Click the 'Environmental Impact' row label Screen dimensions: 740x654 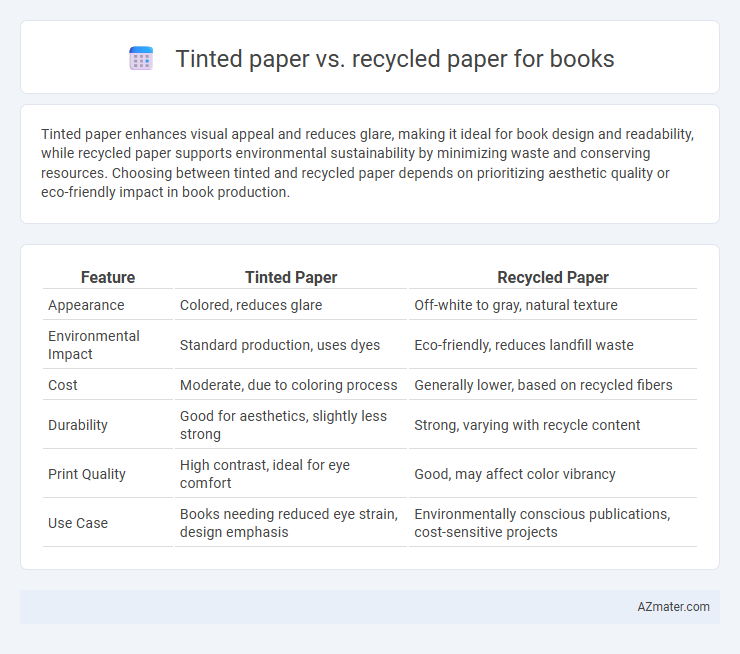(94, 345)
